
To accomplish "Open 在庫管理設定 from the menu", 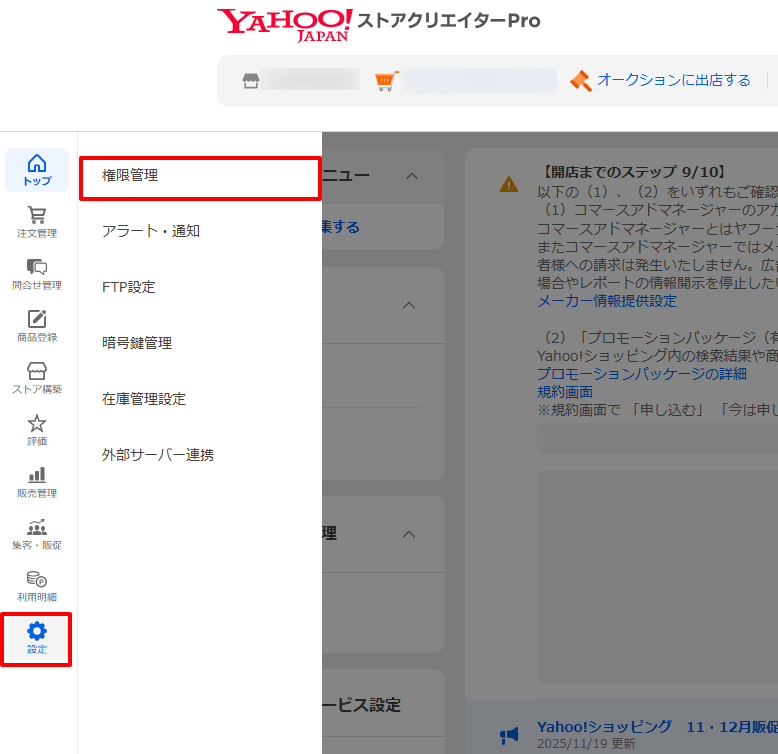I will (144, 399).
